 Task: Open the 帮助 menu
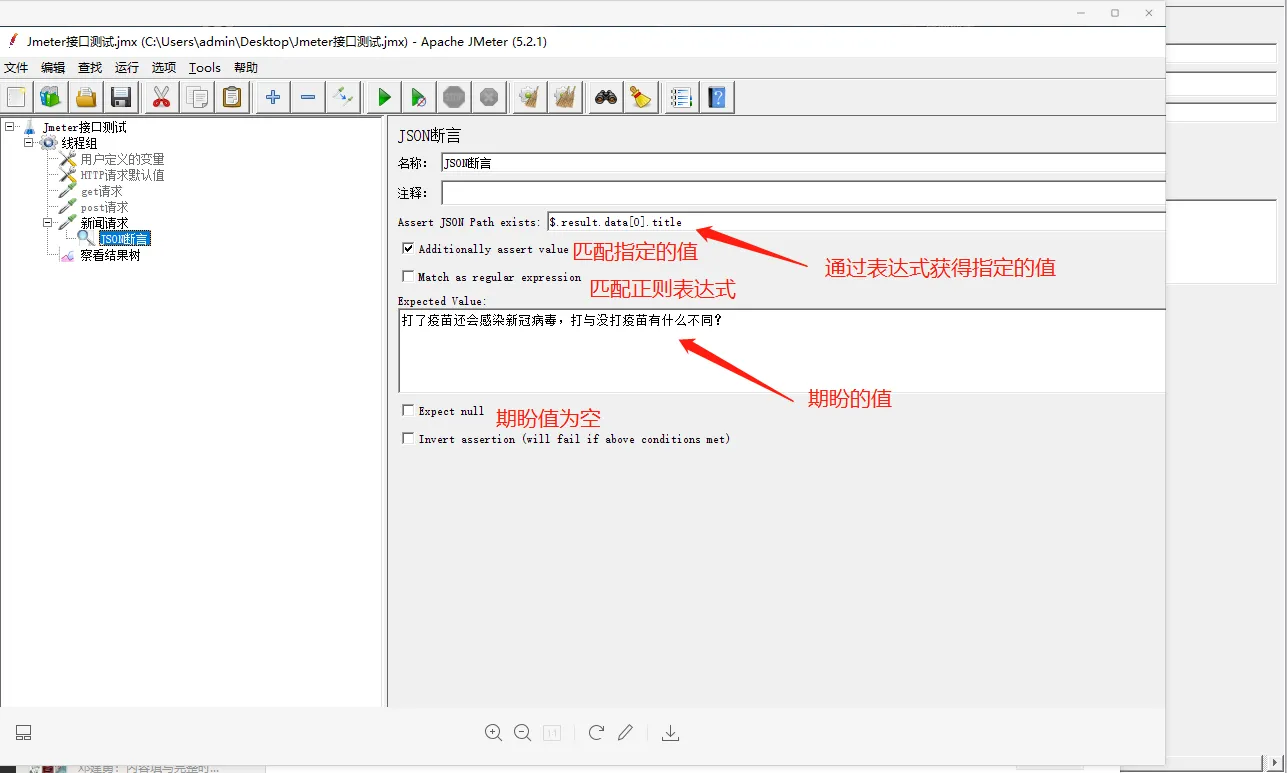(246, 68)
